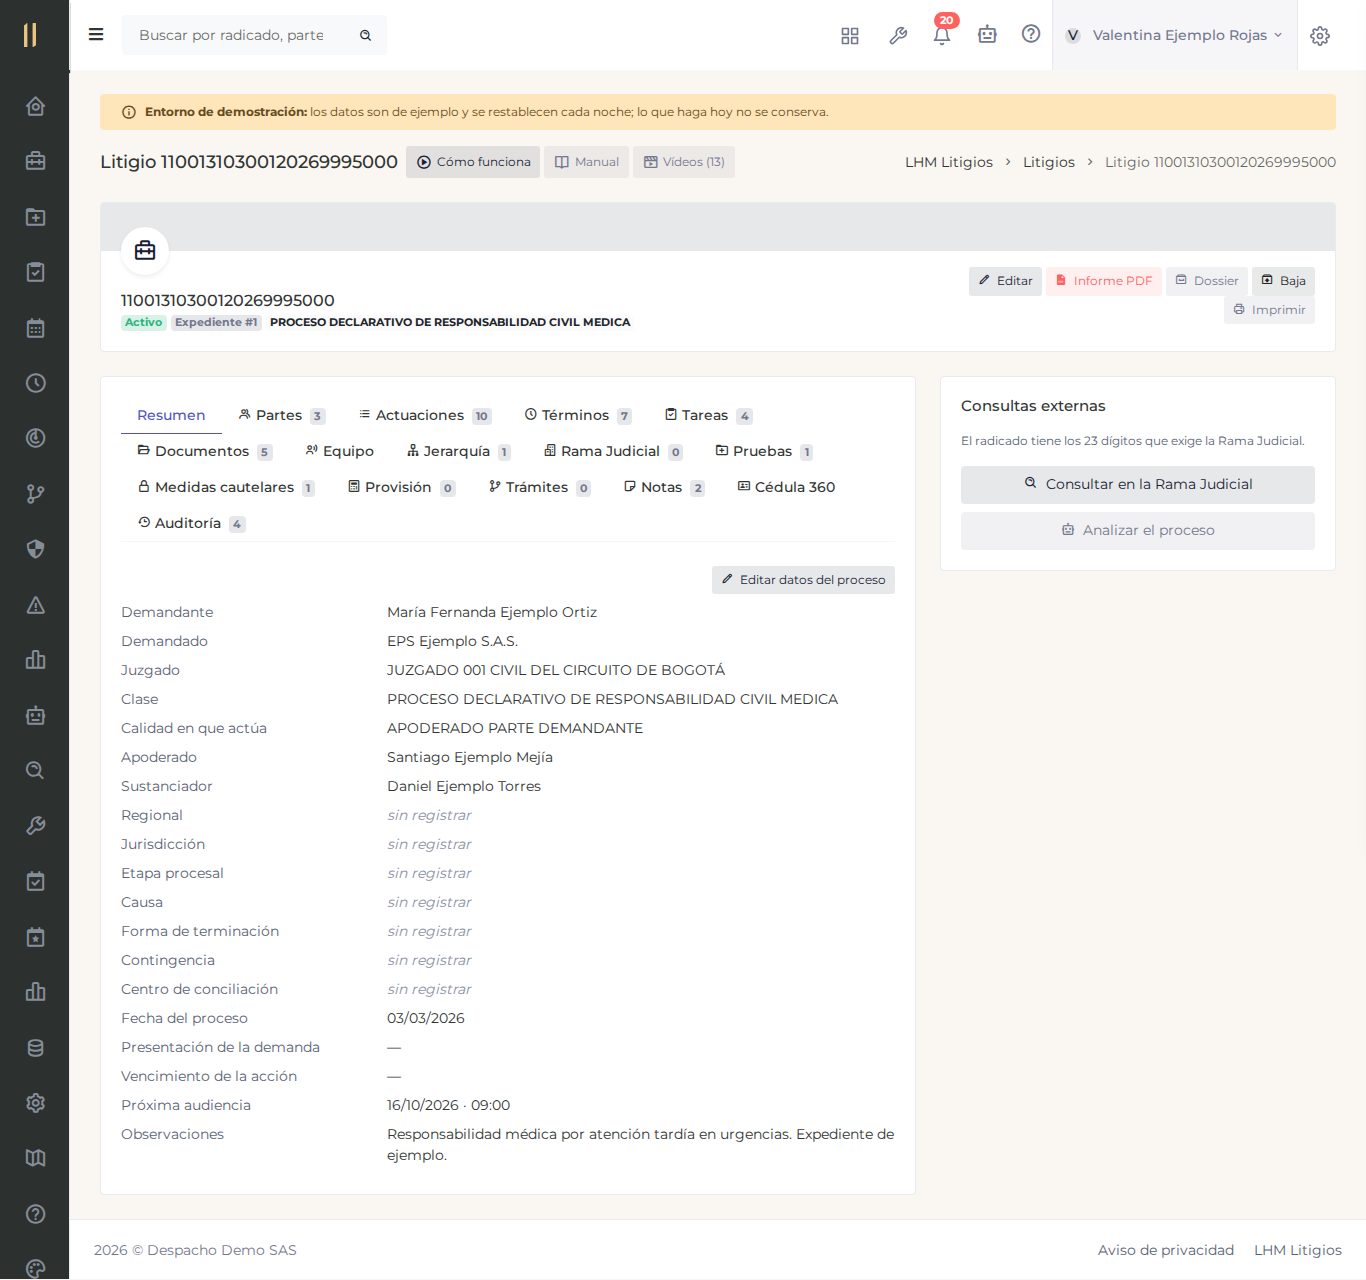
Task: Open the Notas tab
Action: (x=664, y=487)
